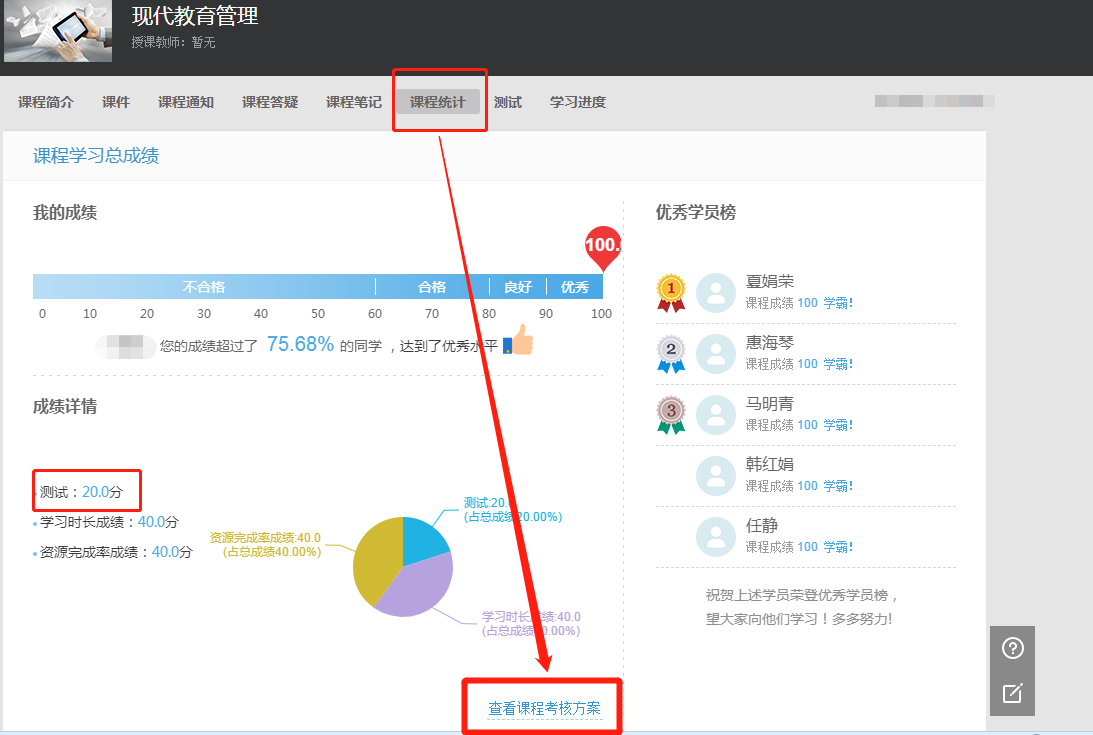Click the avatar next to 夏娟荣

pos(715,293)
